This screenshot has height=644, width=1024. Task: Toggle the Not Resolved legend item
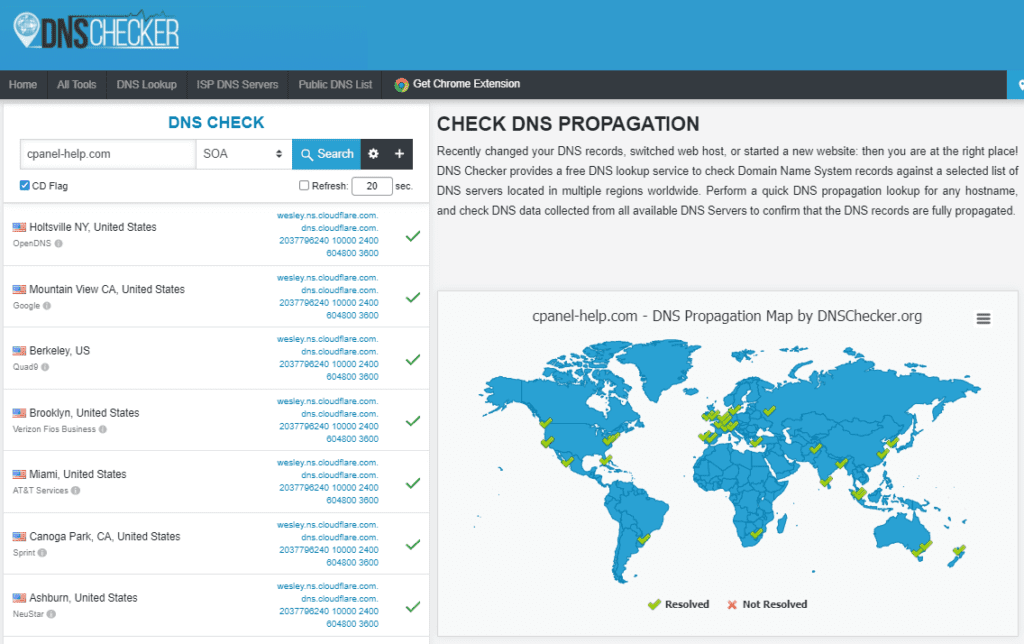click(x=767, y=604)
